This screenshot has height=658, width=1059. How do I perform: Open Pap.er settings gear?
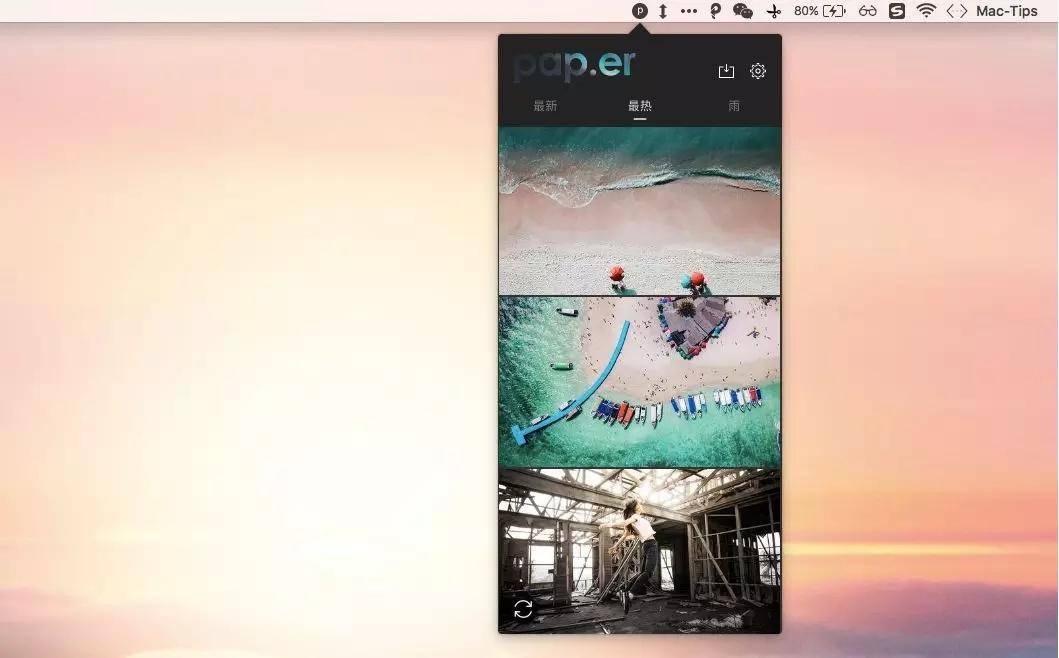pyautogui.click(x=758, y=71)
